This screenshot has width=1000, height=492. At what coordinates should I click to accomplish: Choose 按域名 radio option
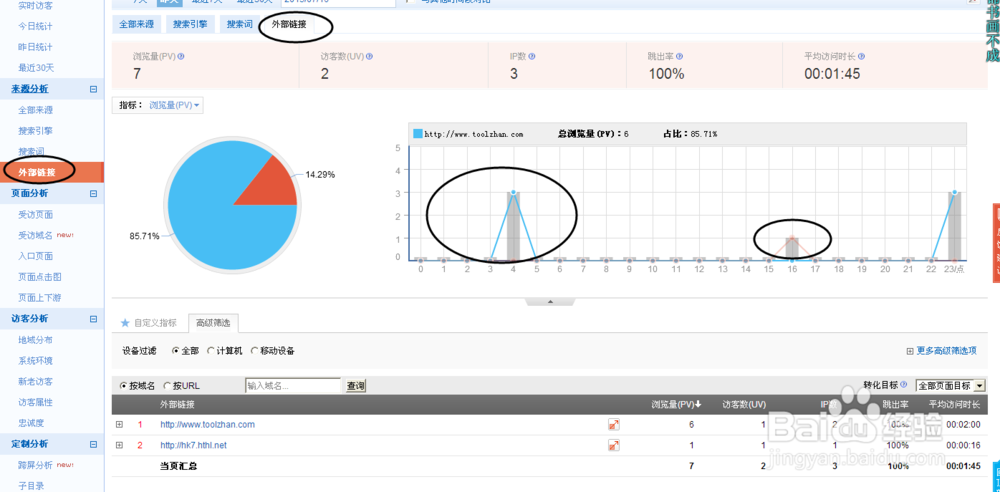[x=123, y=386]
